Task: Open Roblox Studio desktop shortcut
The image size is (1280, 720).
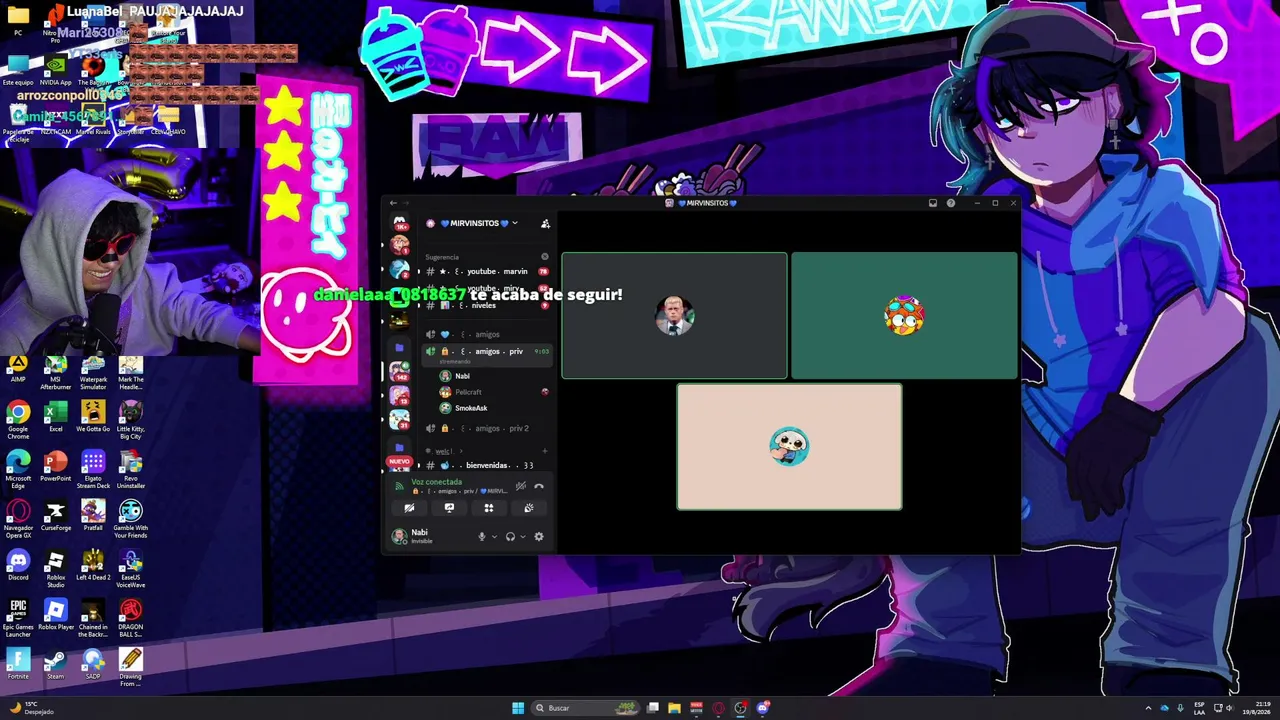Action: pyautogui.click(x=56, y=569)
